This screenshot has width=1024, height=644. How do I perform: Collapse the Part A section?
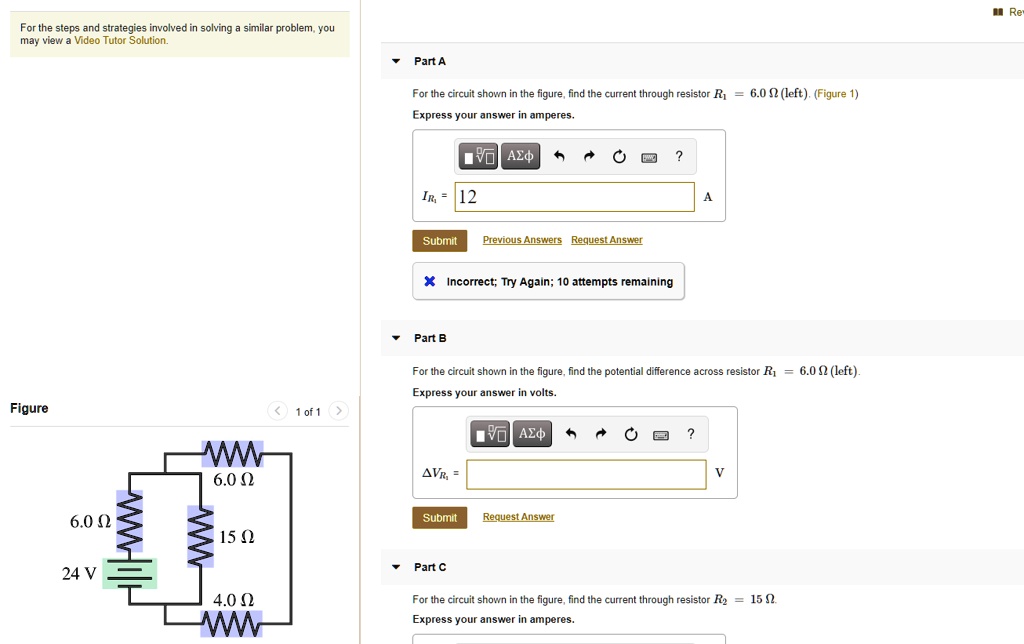coord(395,61)
